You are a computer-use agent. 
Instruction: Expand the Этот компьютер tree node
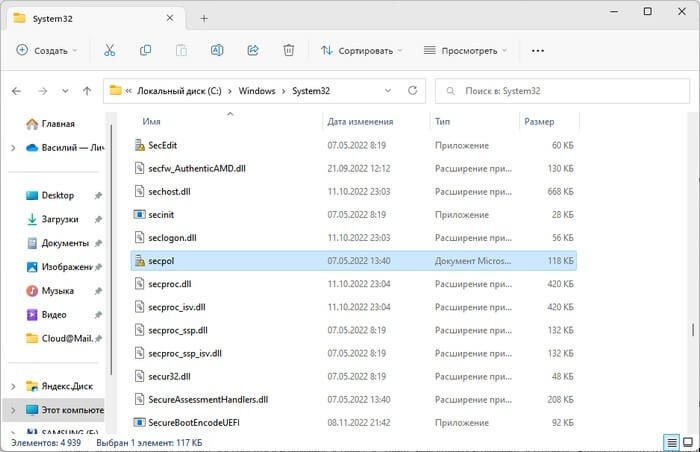tap(13, 410)
